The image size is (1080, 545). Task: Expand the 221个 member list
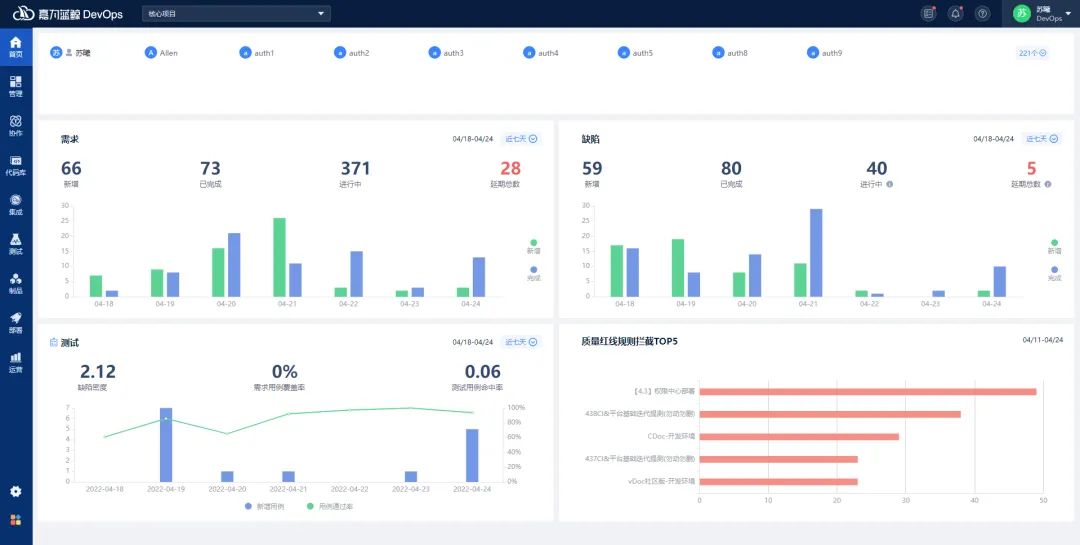pos(1032,52)
